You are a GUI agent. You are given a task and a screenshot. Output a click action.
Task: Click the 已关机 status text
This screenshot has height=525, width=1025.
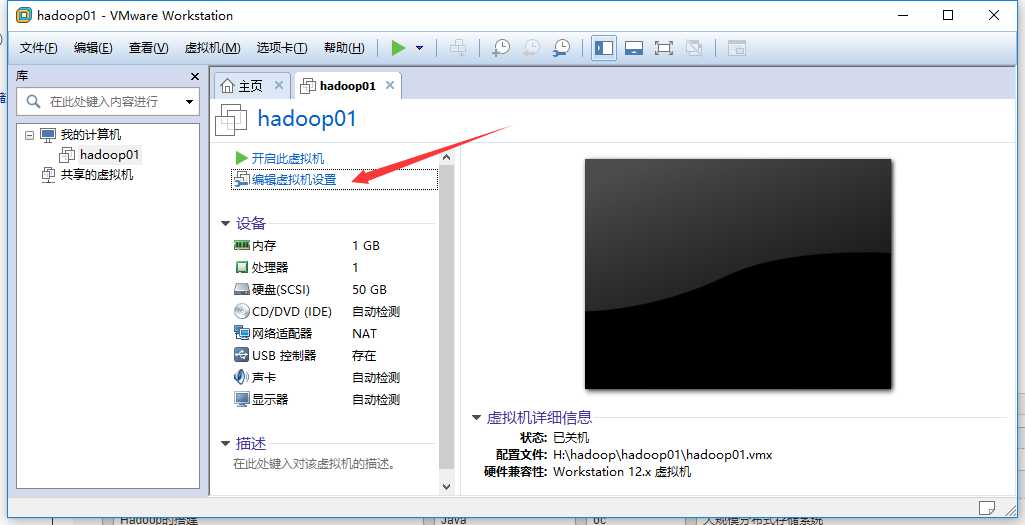point(571,437)
